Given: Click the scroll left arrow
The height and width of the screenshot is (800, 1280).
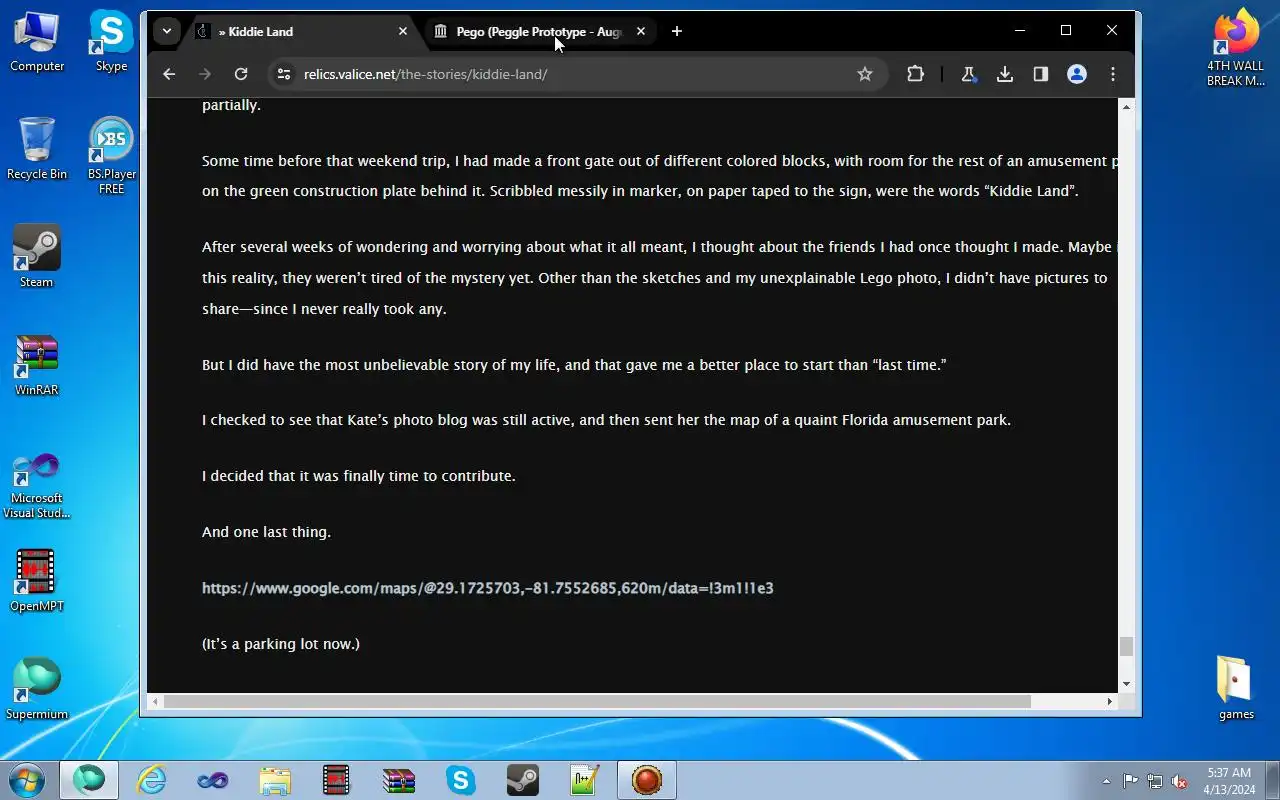Looking at the screenshot, I should coord(155,701).
